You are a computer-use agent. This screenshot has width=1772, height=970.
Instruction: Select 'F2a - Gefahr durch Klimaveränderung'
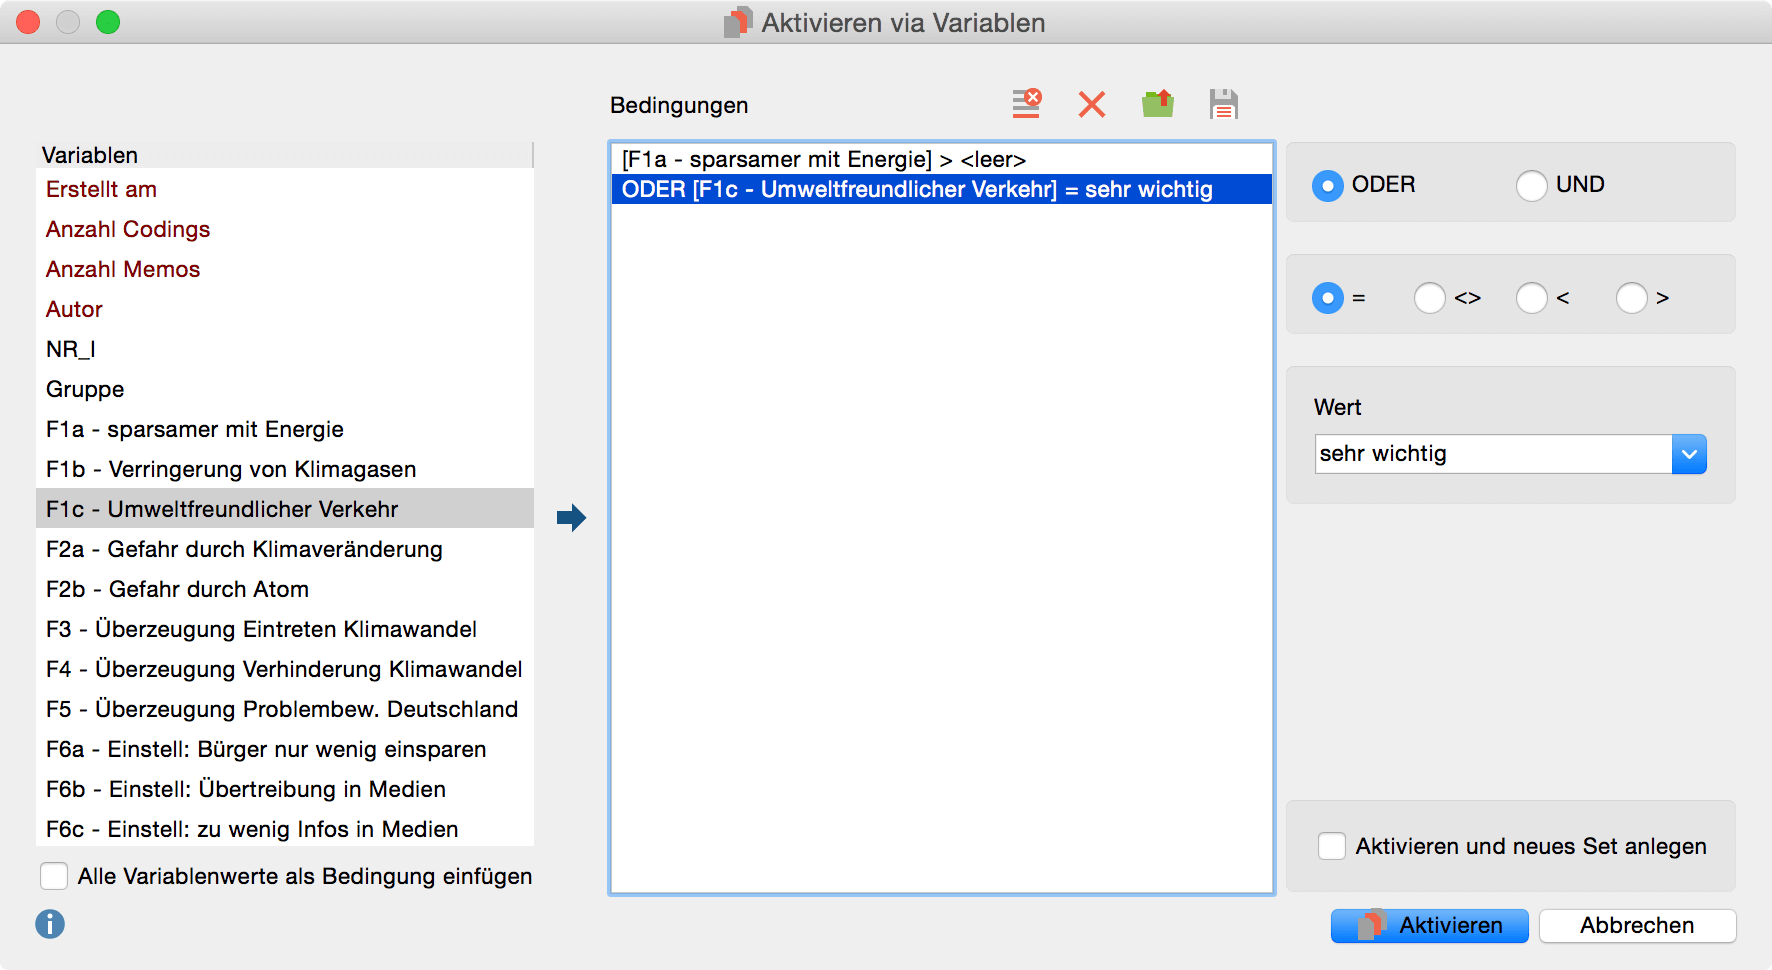click(x=285, y=549)
